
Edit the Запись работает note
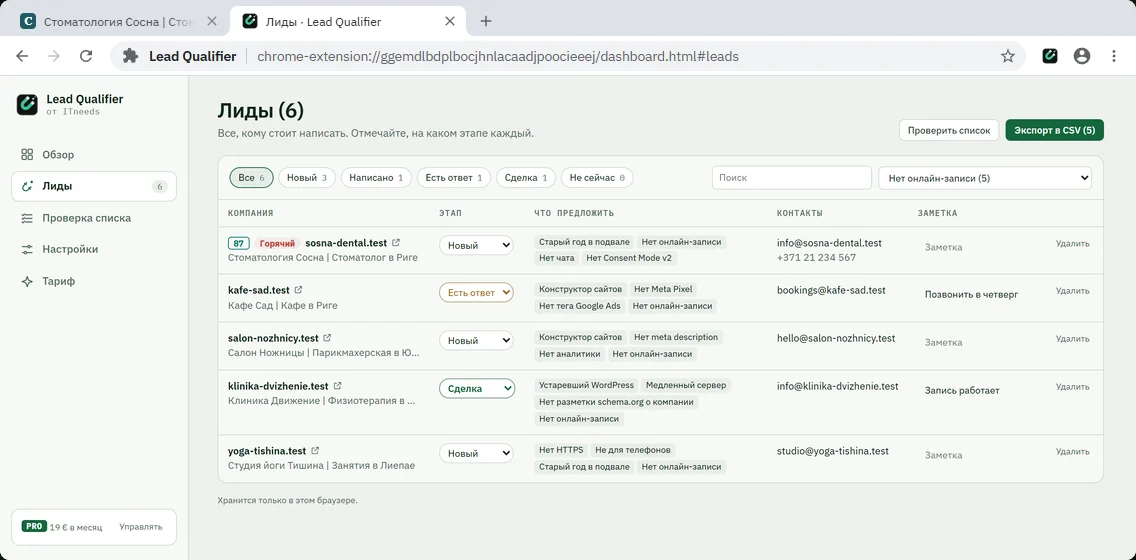(980, 390)
